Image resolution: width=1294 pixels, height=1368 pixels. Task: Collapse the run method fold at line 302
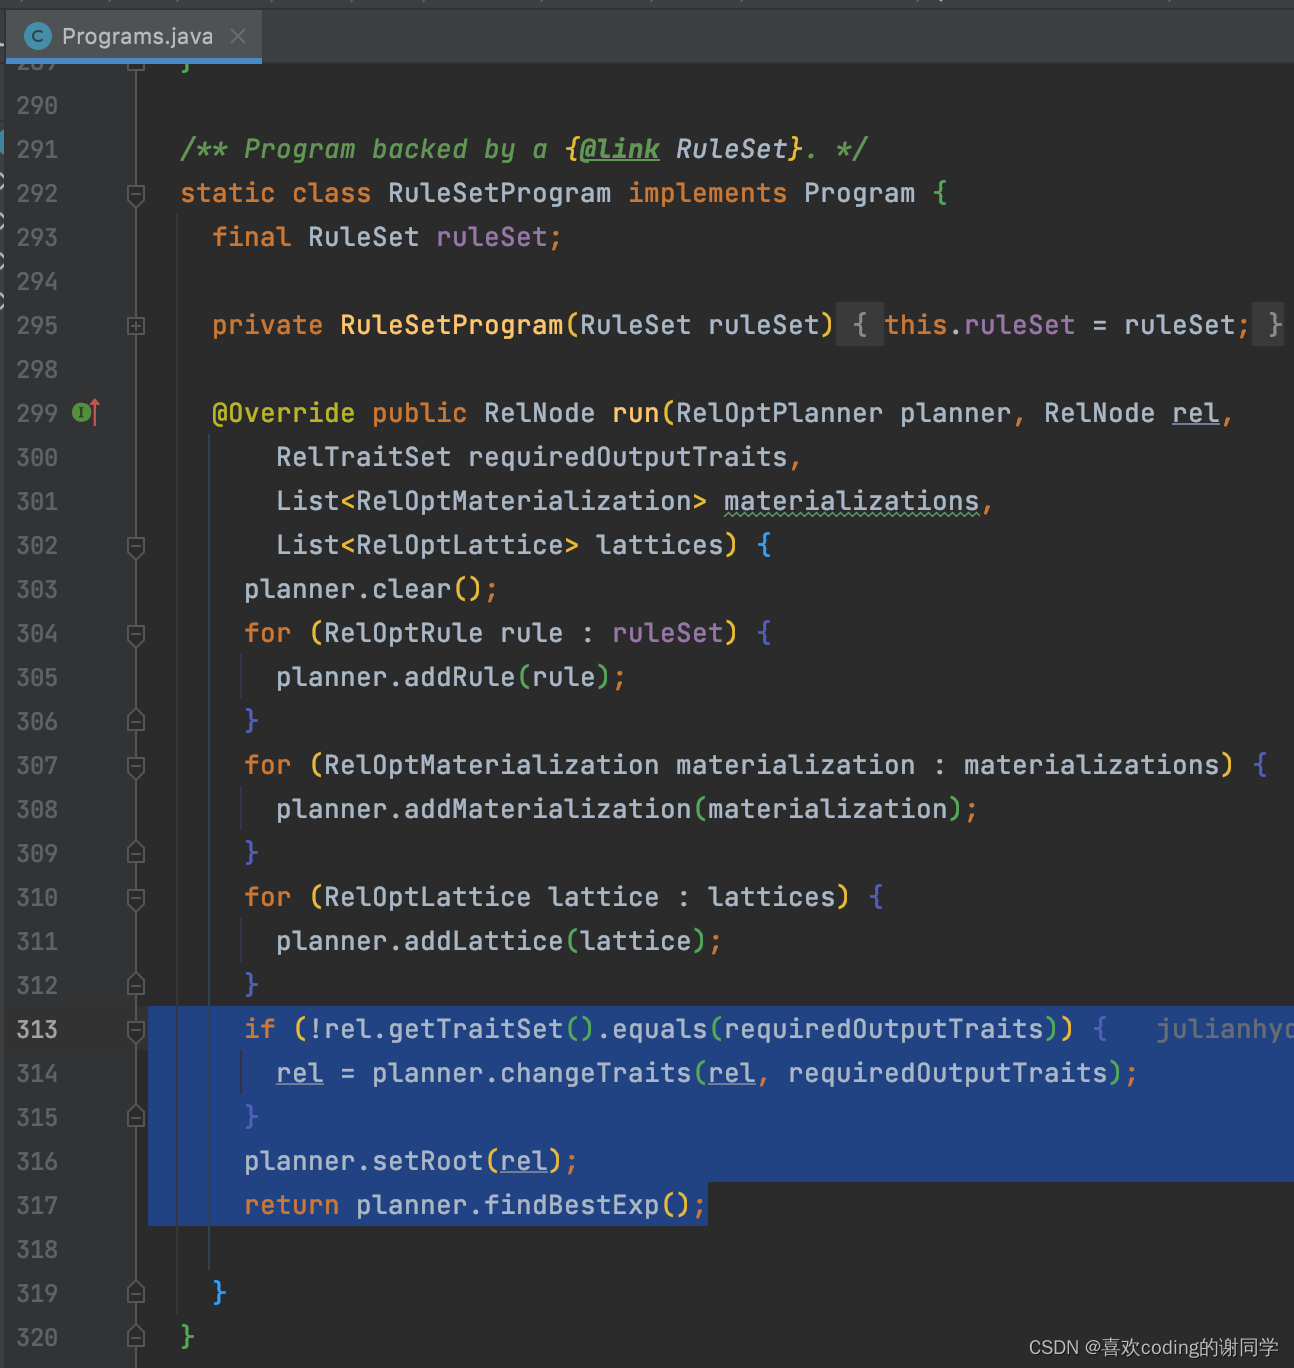click(137, 546)
